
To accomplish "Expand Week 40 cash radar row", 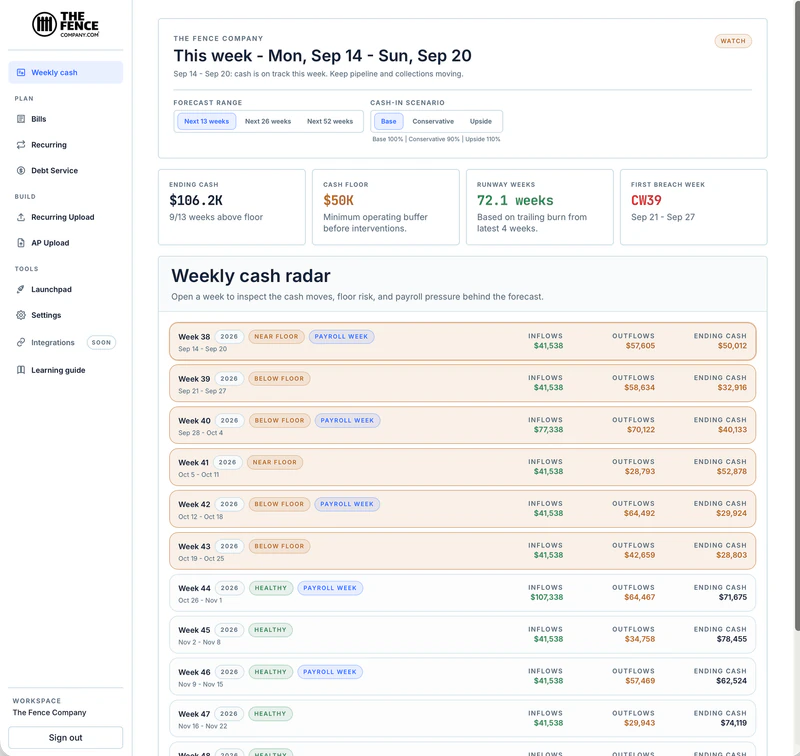I will coord(462,425).
